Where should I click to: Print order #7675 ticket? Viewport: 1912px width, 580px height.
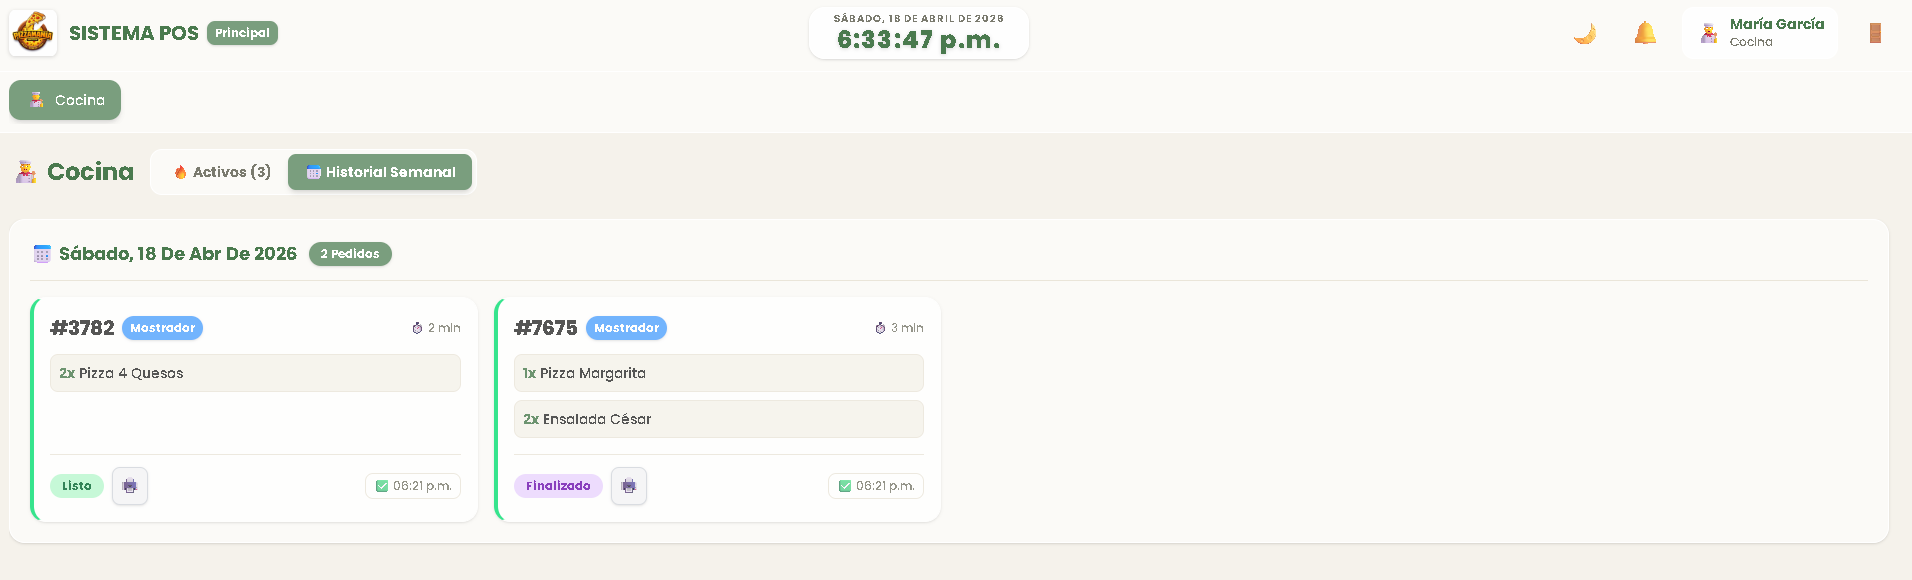(628, 486)
